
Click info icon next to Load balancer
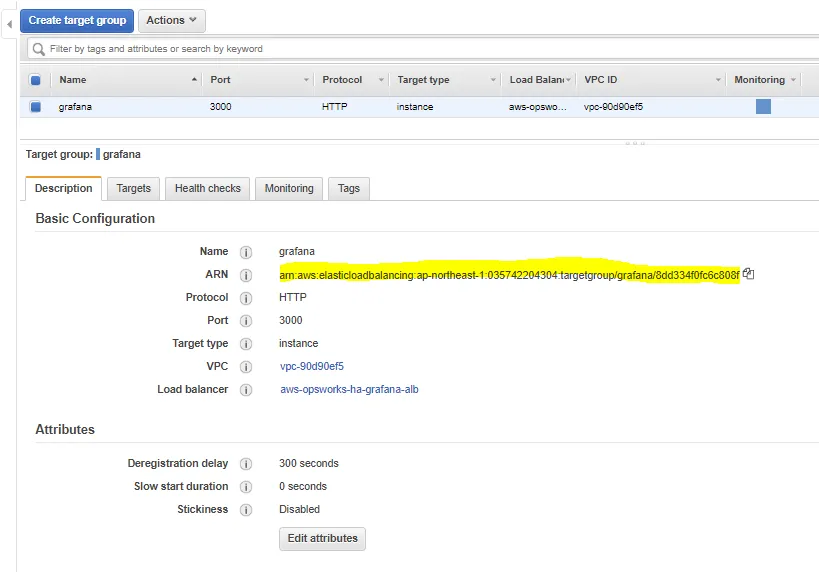pyautogui.click(x=246, y=390)
